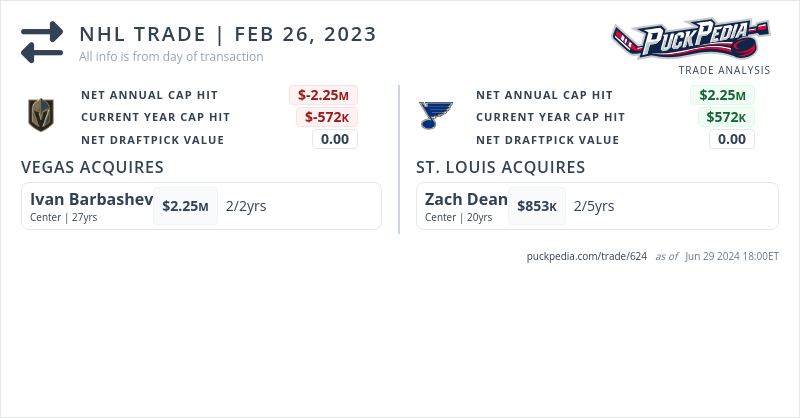This screenshot has width=800, height=418.
Task: Open the puckpedia.com/trade/624 link
Action: tap(587, 256)
